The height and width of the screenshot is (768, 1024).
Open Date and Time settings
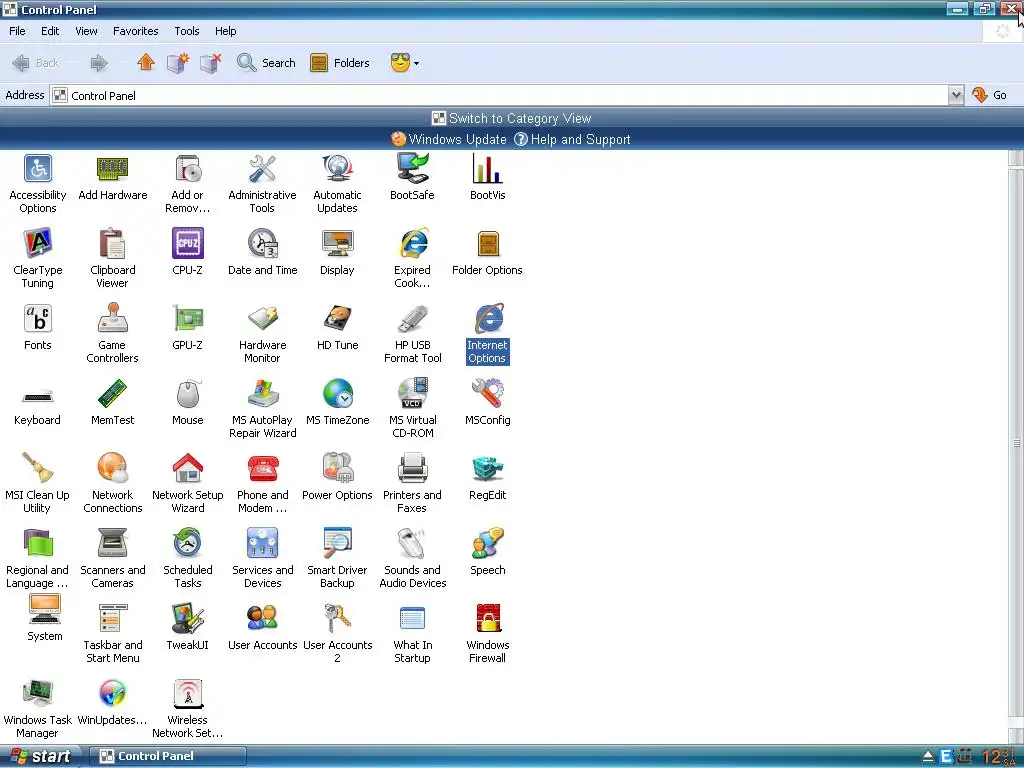(x=263, y=244)
